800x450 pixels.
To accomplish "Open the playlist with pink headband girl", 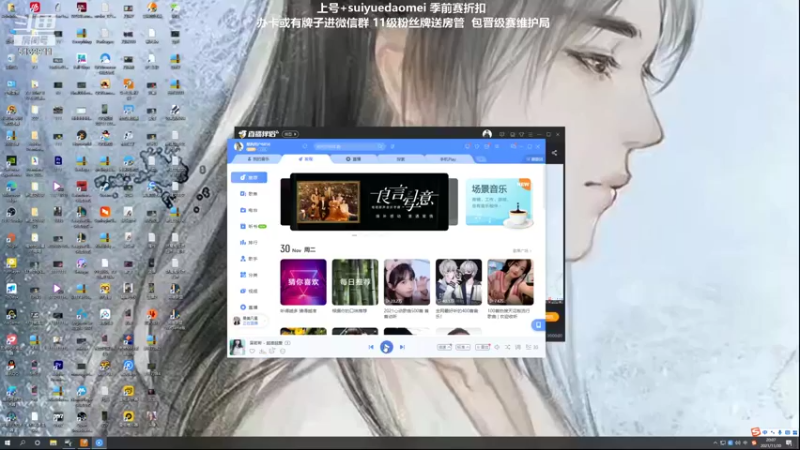I will [407, 282].
